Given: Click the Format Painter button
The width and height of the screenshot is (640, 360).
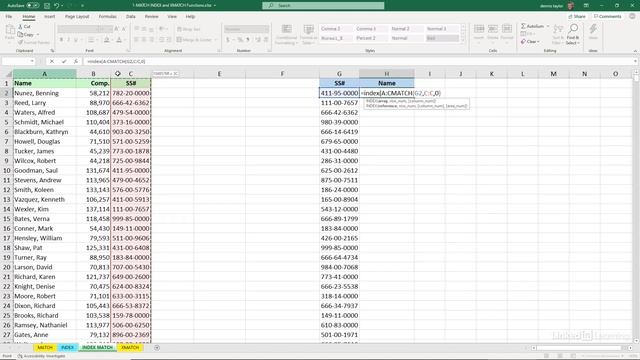Looking at the screenshot, I should click(33, 42).
